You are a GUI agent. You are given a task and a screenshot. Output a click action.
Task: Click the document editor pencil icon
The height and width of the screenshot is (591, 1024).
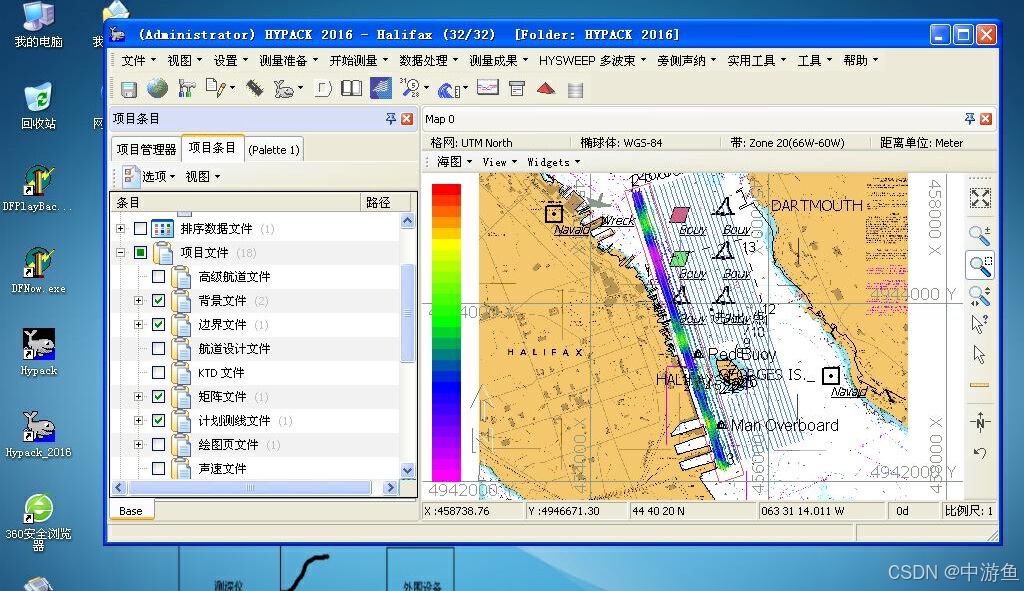(216, 88)
